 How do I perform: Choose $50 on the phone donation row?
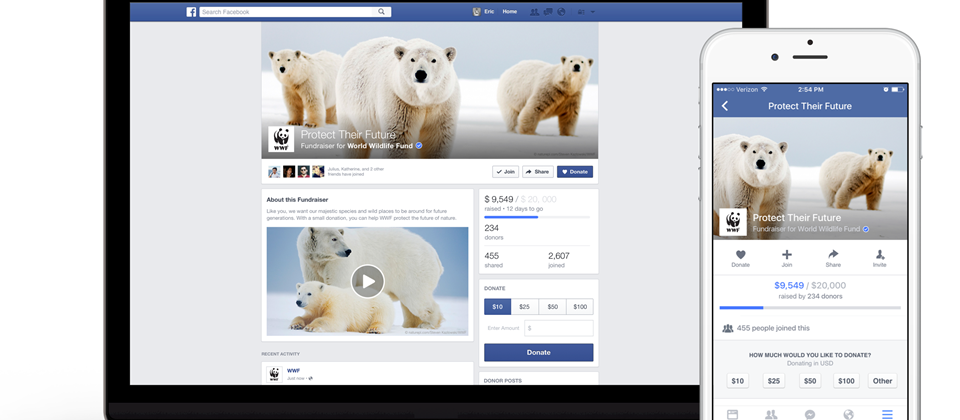click(x=810, y=381)
